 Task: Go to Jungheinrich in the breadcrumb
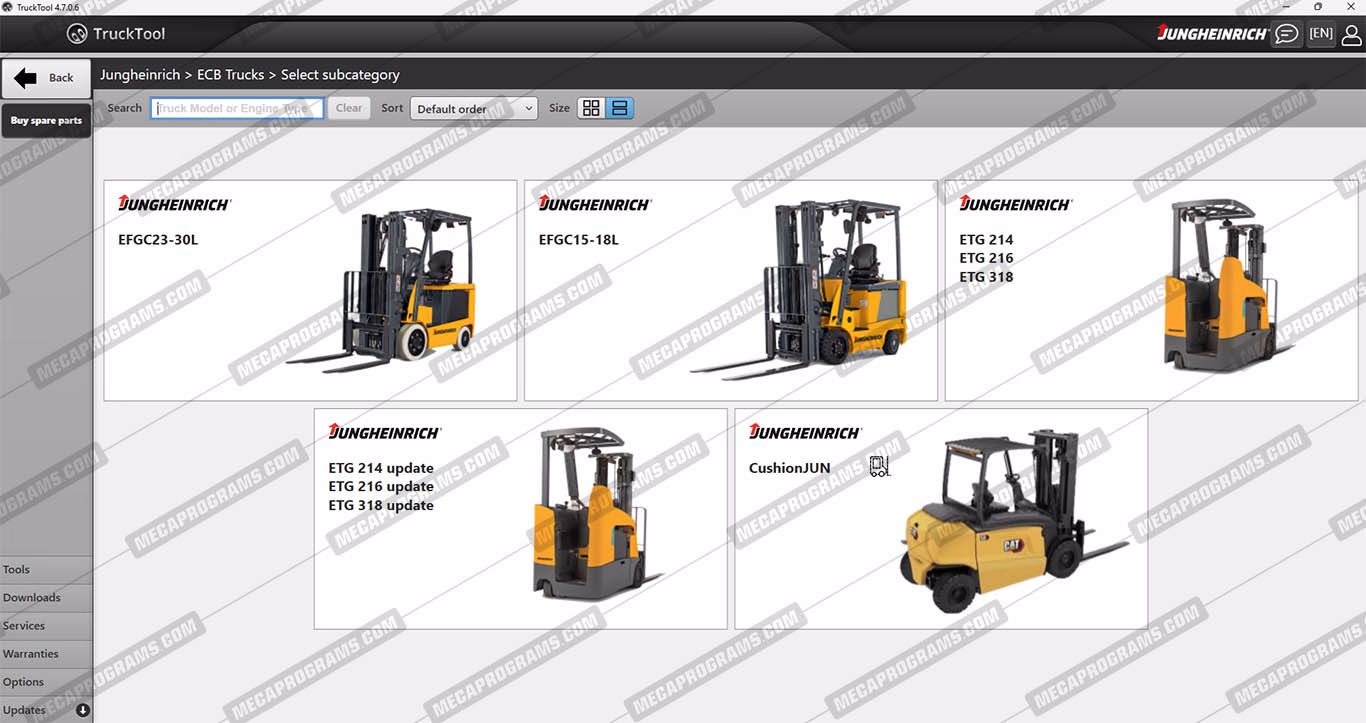tap(140, 75)
